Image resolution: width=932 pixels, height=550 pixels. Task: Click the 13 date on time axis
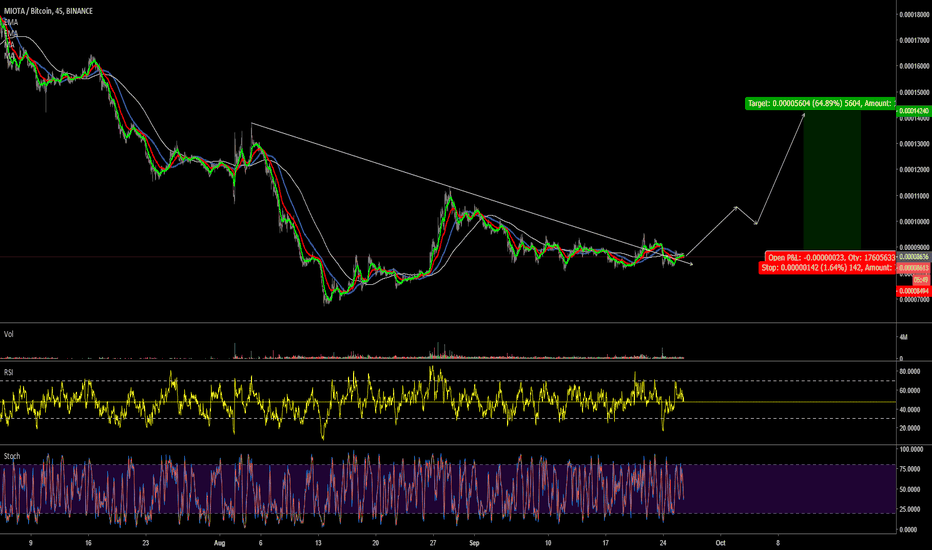click(318, 543)
